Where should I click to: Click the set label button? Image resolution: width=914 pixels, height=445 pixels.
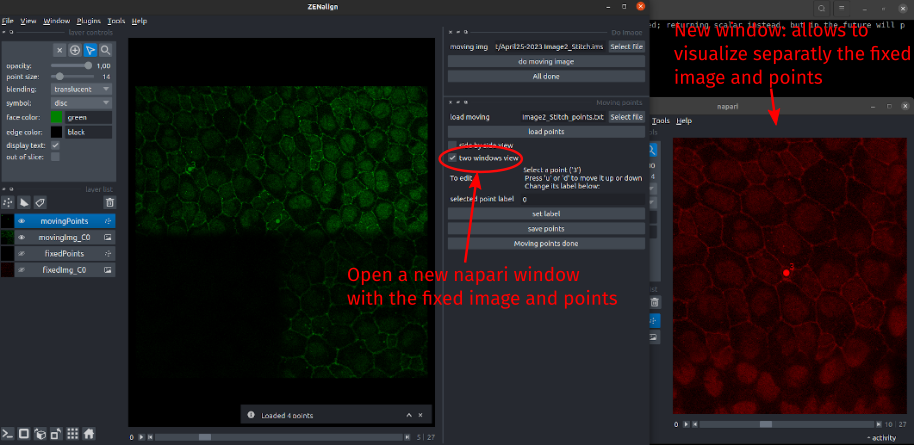click(546, 213)
